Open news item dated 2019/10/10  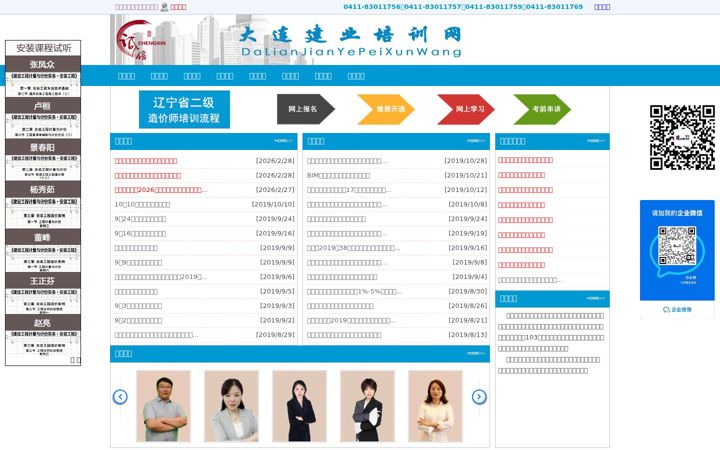142,204
